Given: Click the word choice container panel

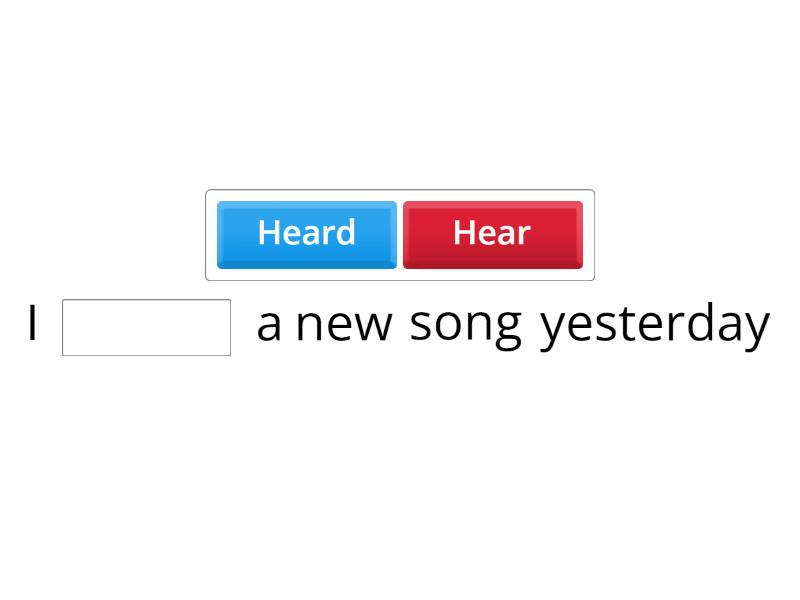Looking at the screenshot, I should tap(400, 234).
